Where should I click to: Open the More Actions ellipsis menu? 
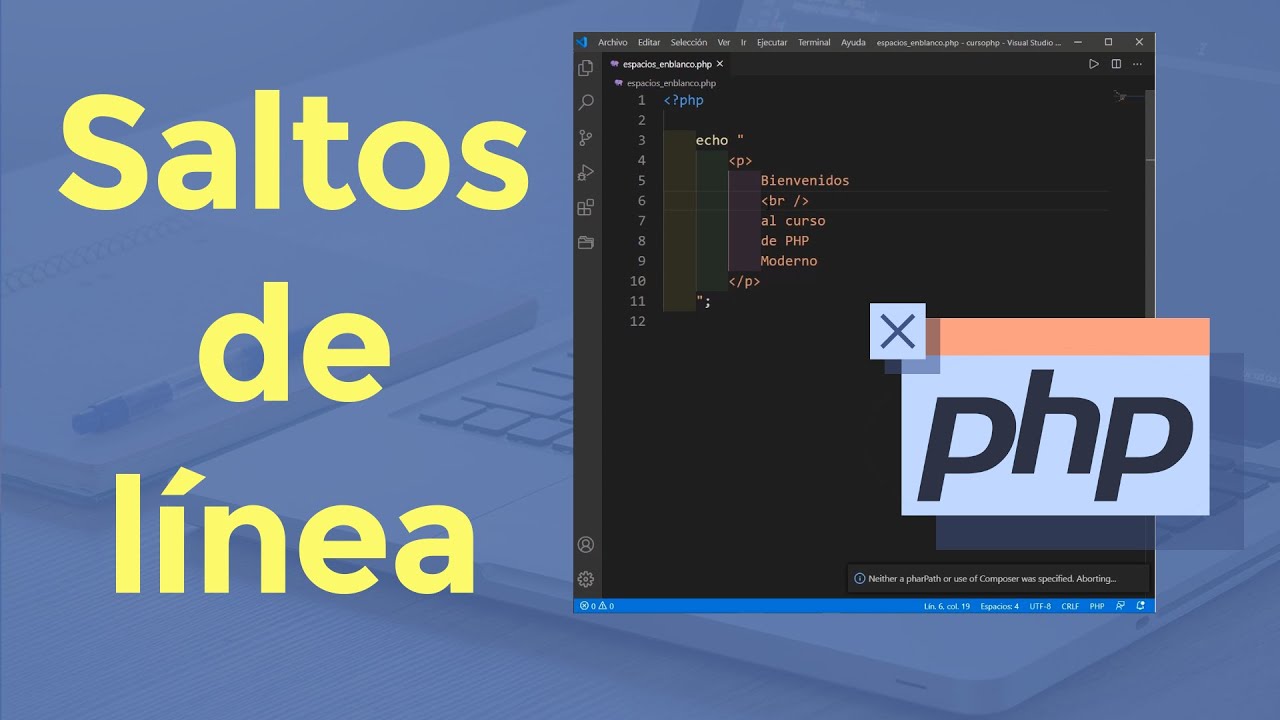(1139, 64)
